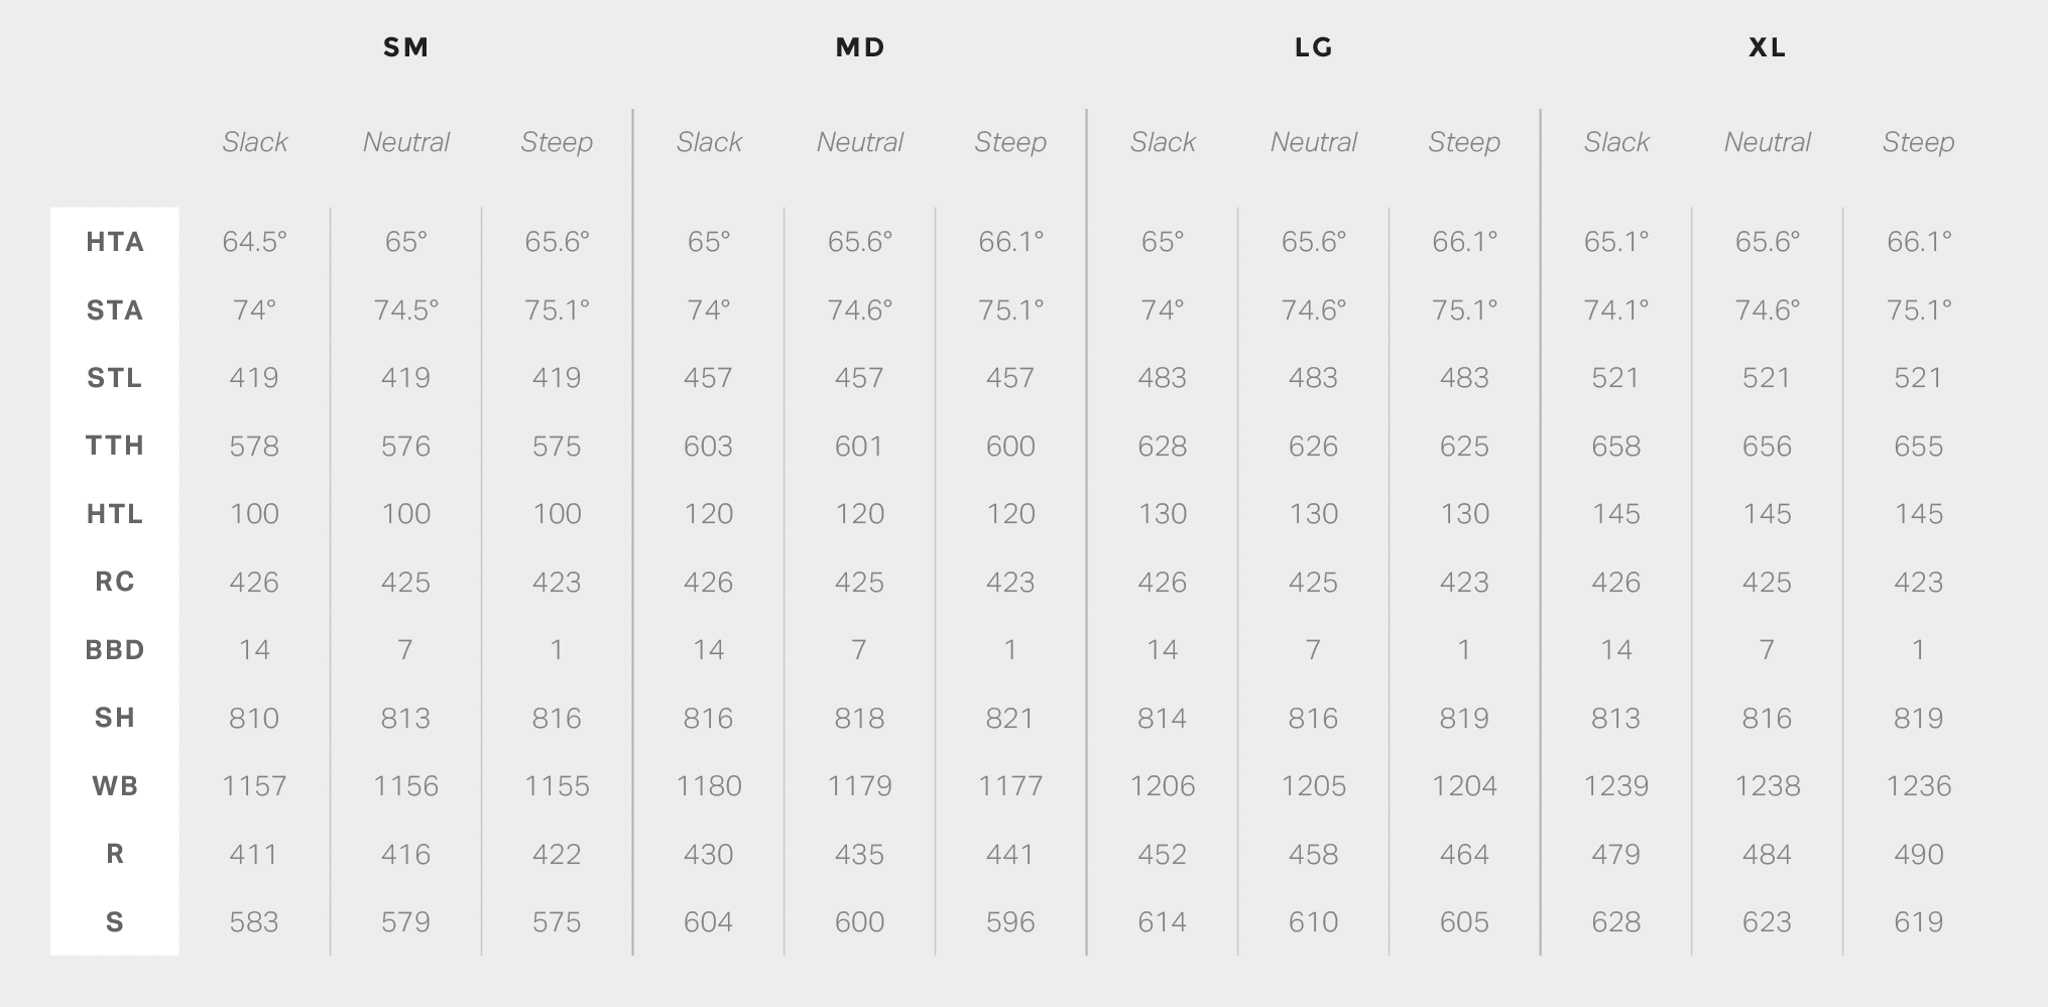Select the XL size heading
This screenshot has width=2048, height=1007.
coord(1767,47)
